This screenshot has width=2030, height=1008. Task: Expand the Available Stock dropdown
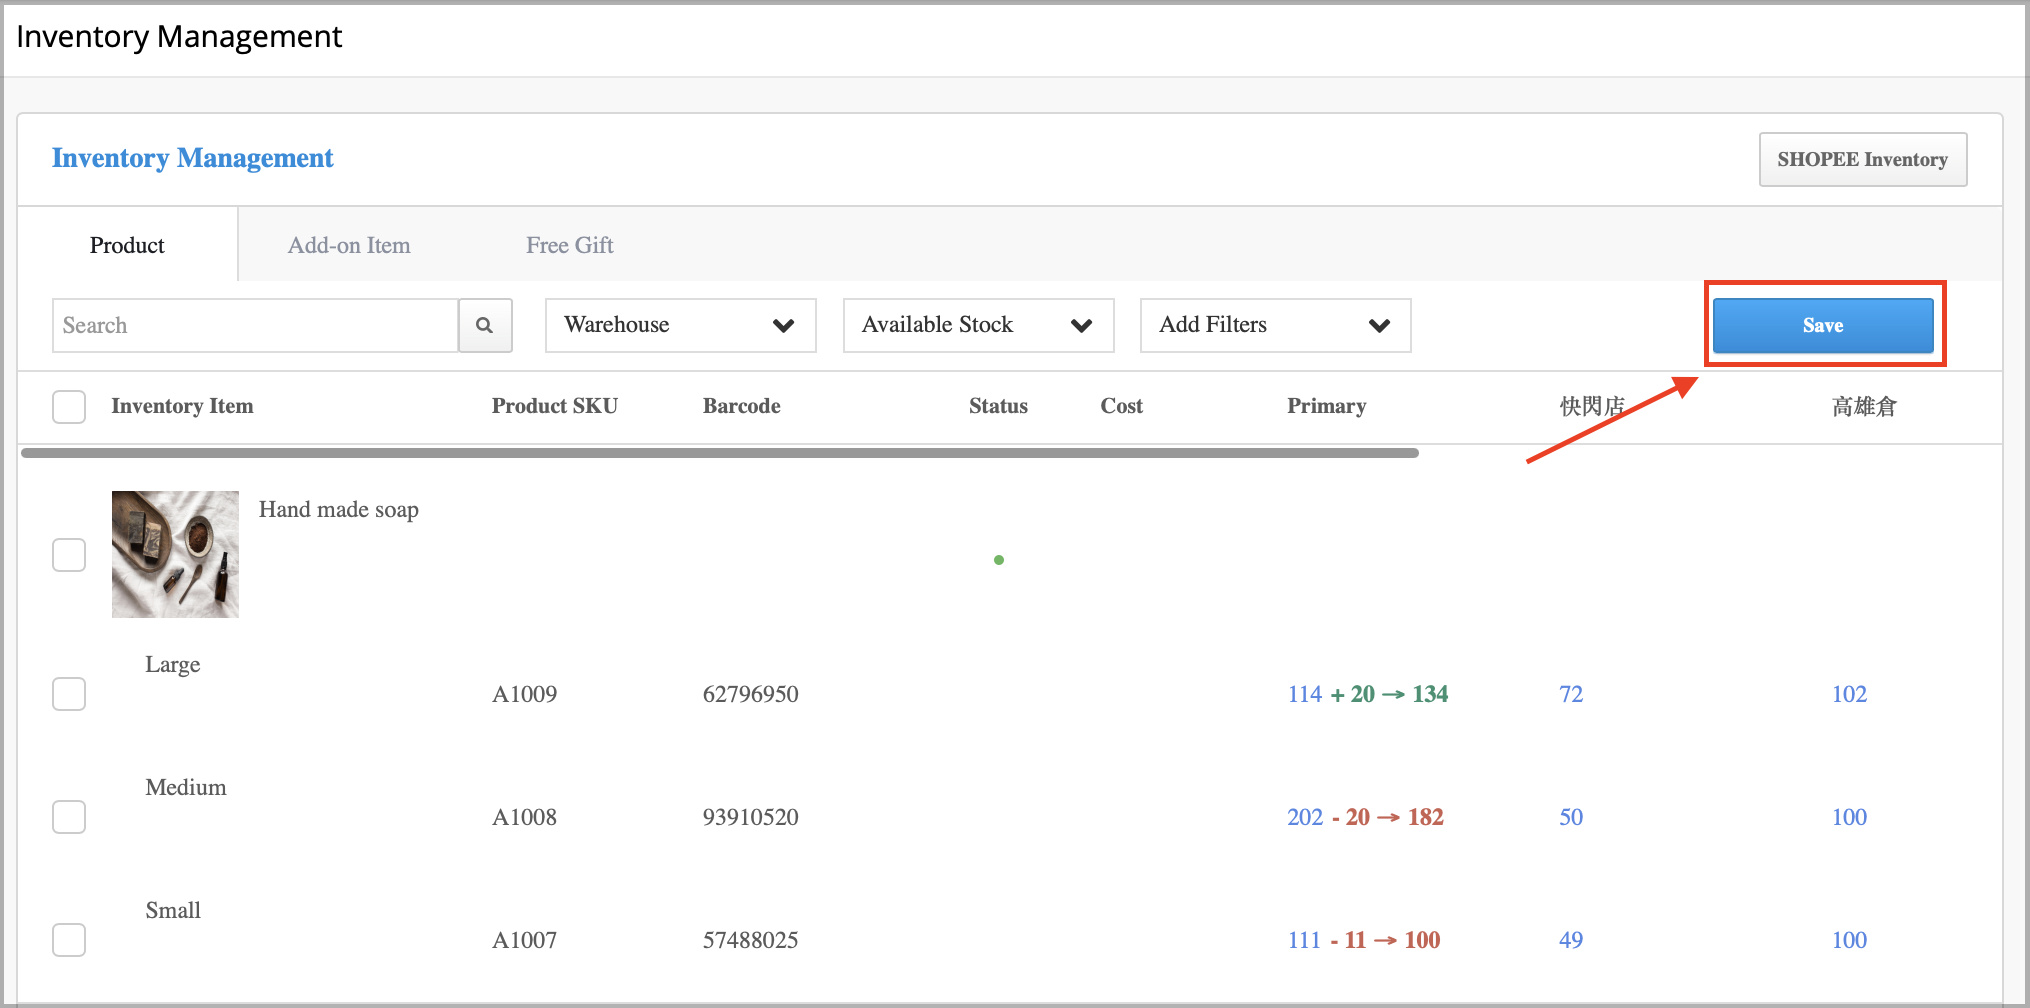point(978,325)
